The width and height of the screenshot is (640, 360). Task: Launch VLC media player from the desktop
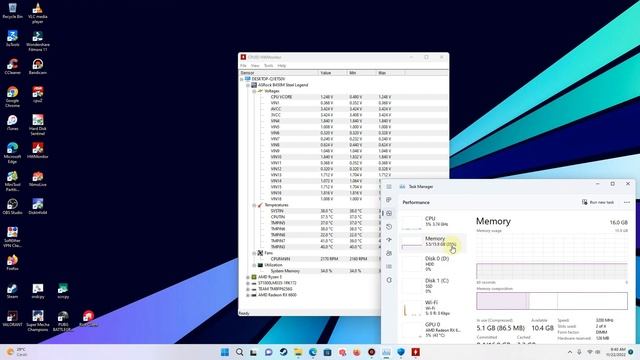click(x=38, y=13)
